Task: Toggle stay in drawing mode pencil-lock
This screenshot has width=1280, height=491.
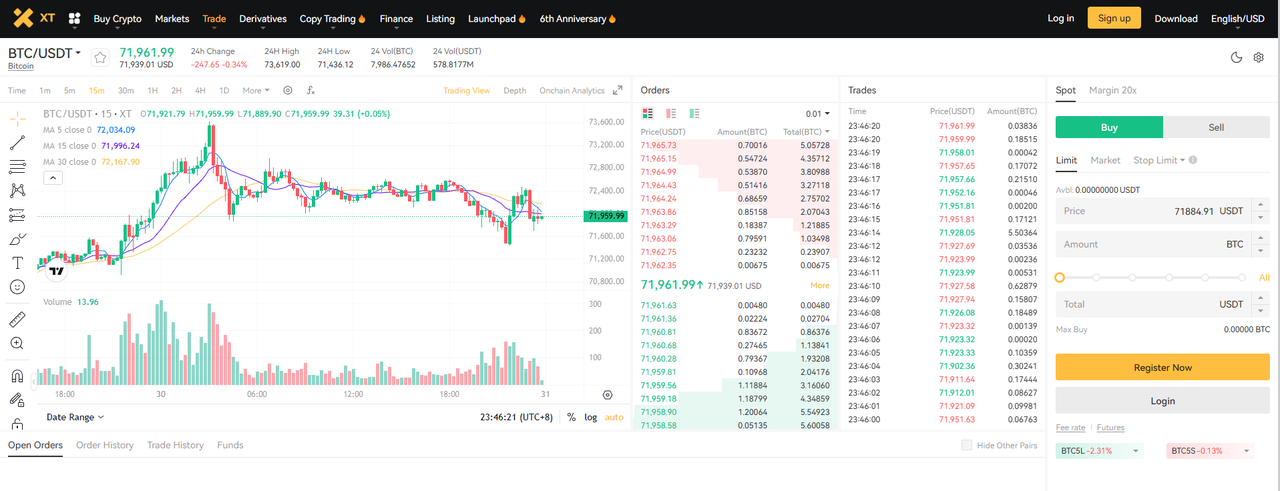Action: pos(17,400)
